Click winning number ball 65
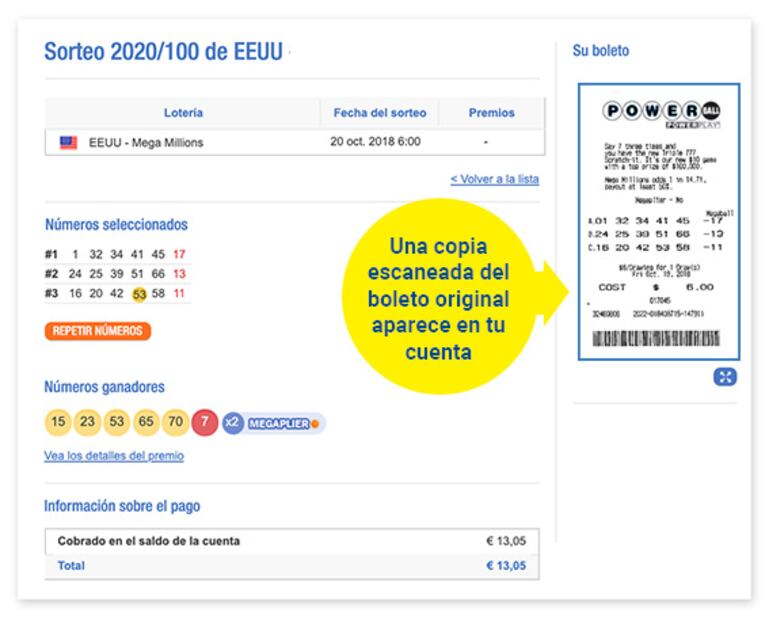769x620 pixels. 146,422
